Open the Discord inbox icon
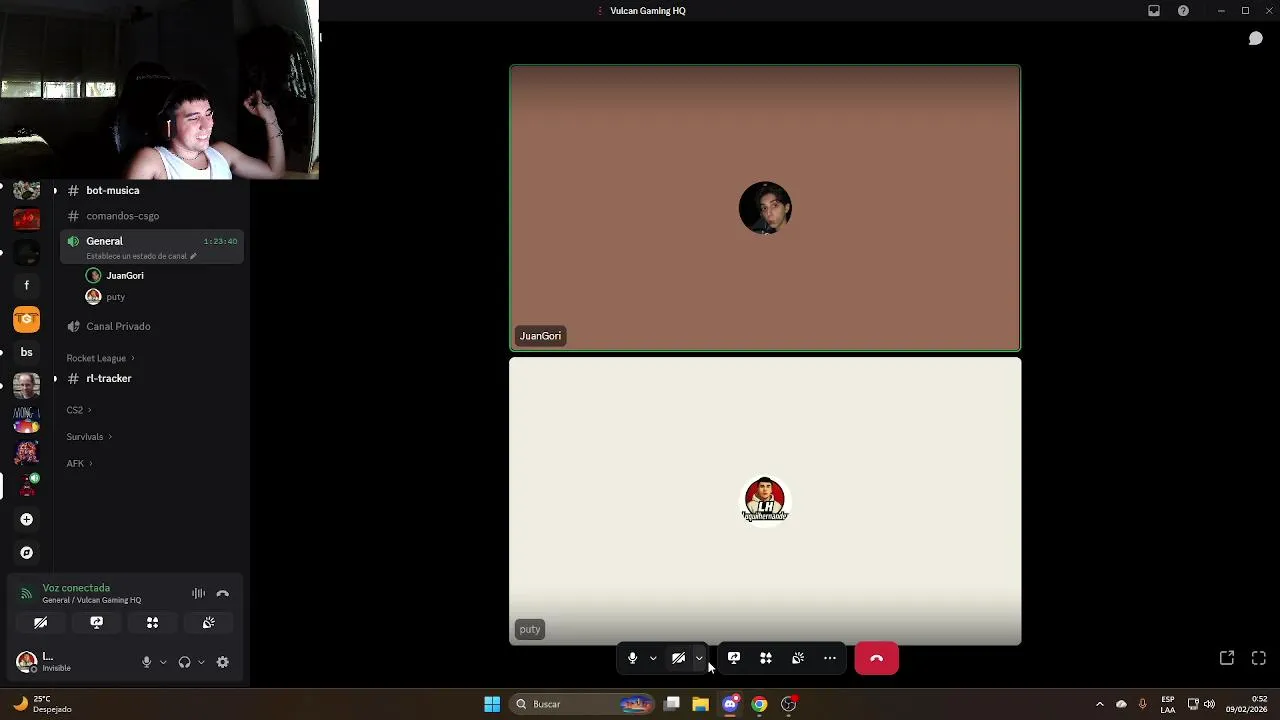 1154,11
